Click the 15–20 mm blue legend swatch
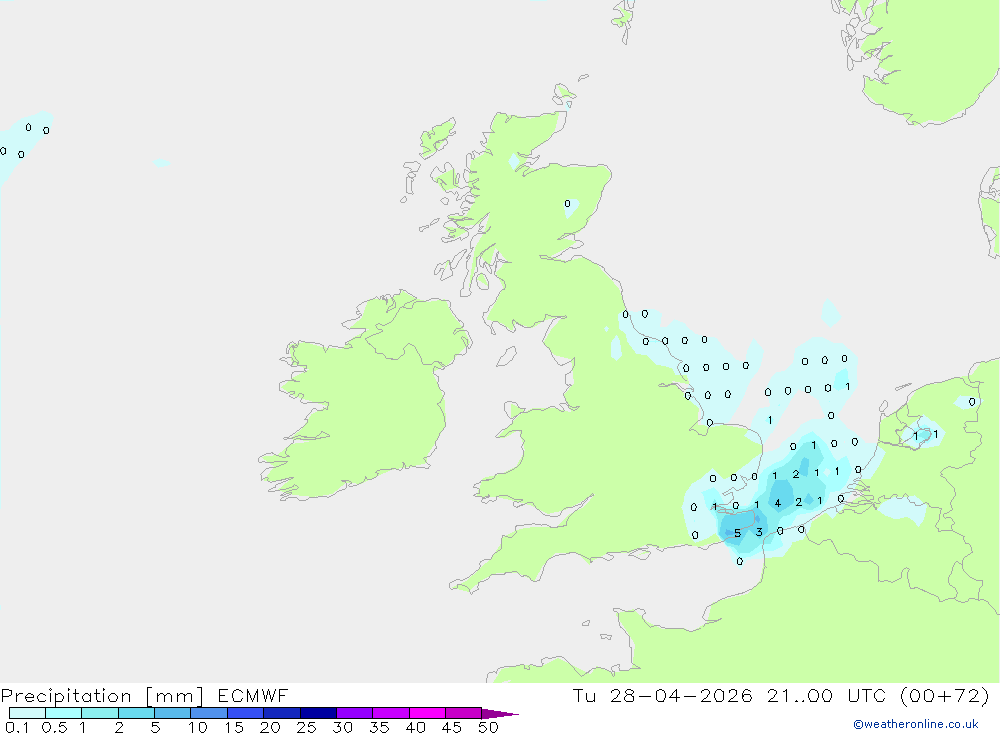 pyautogui.click(x=246, y=713)
